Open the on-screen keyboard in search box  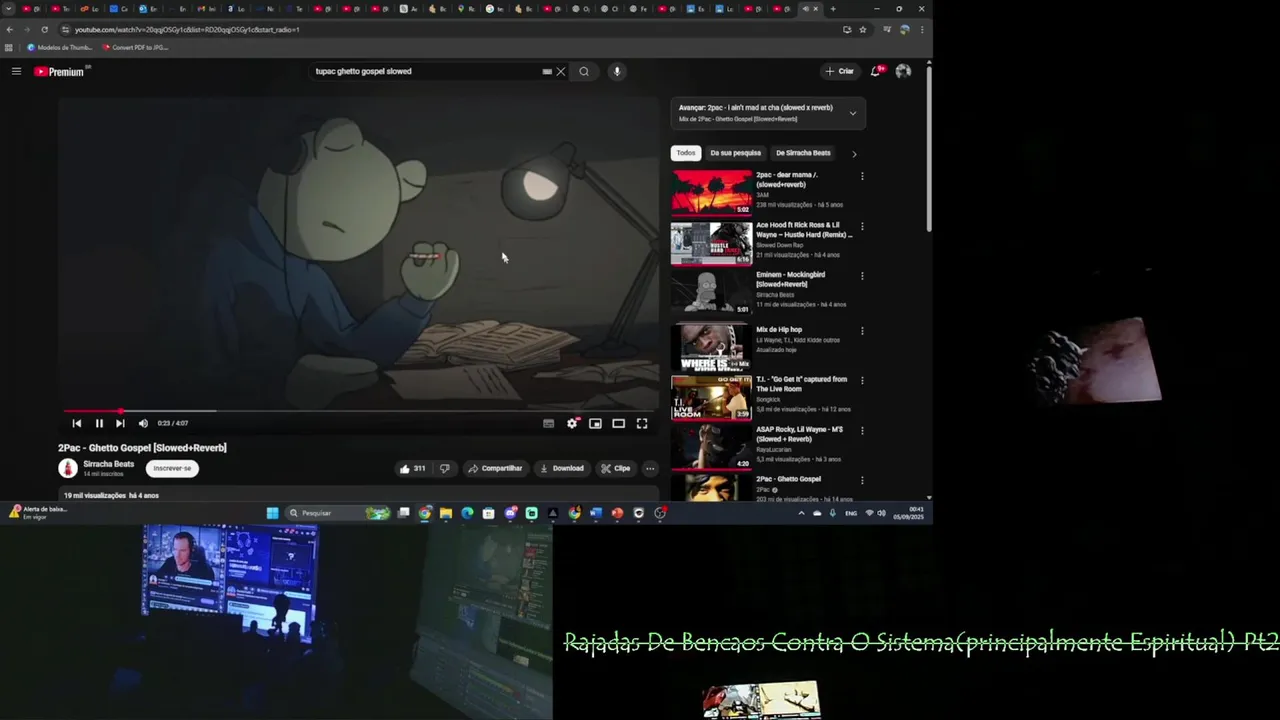547,71
